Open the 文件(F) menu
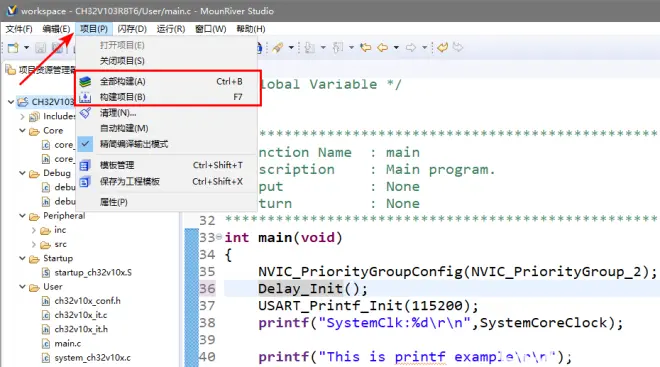This screenshot has width=660, height=367. (19, 29)
